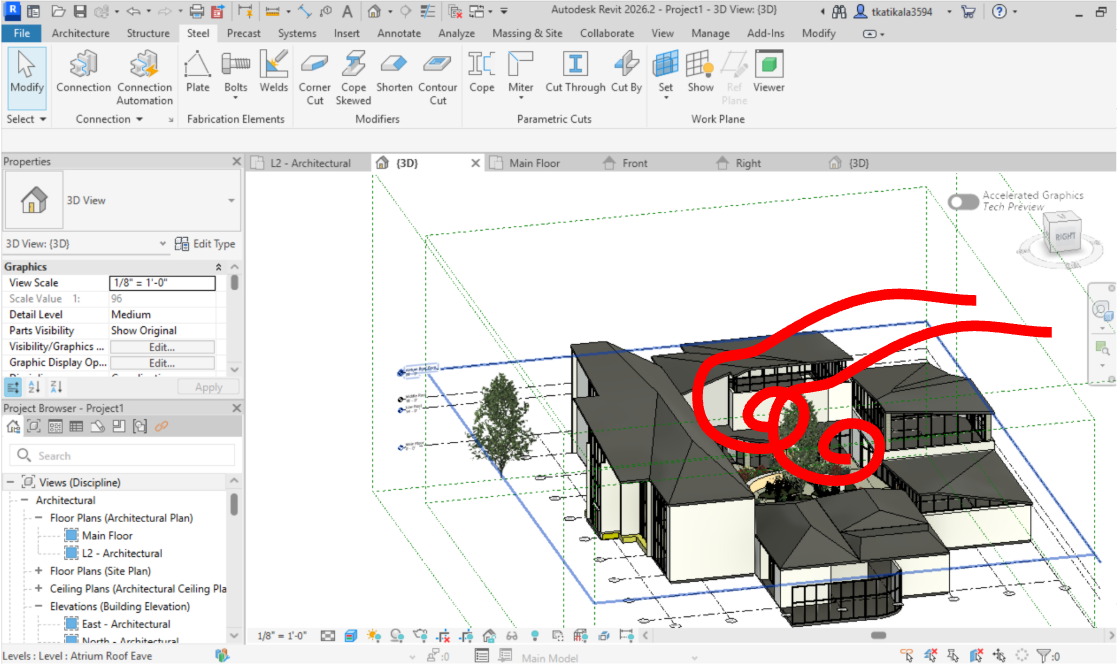Toggle shadows on view control bar

[397, 636]
